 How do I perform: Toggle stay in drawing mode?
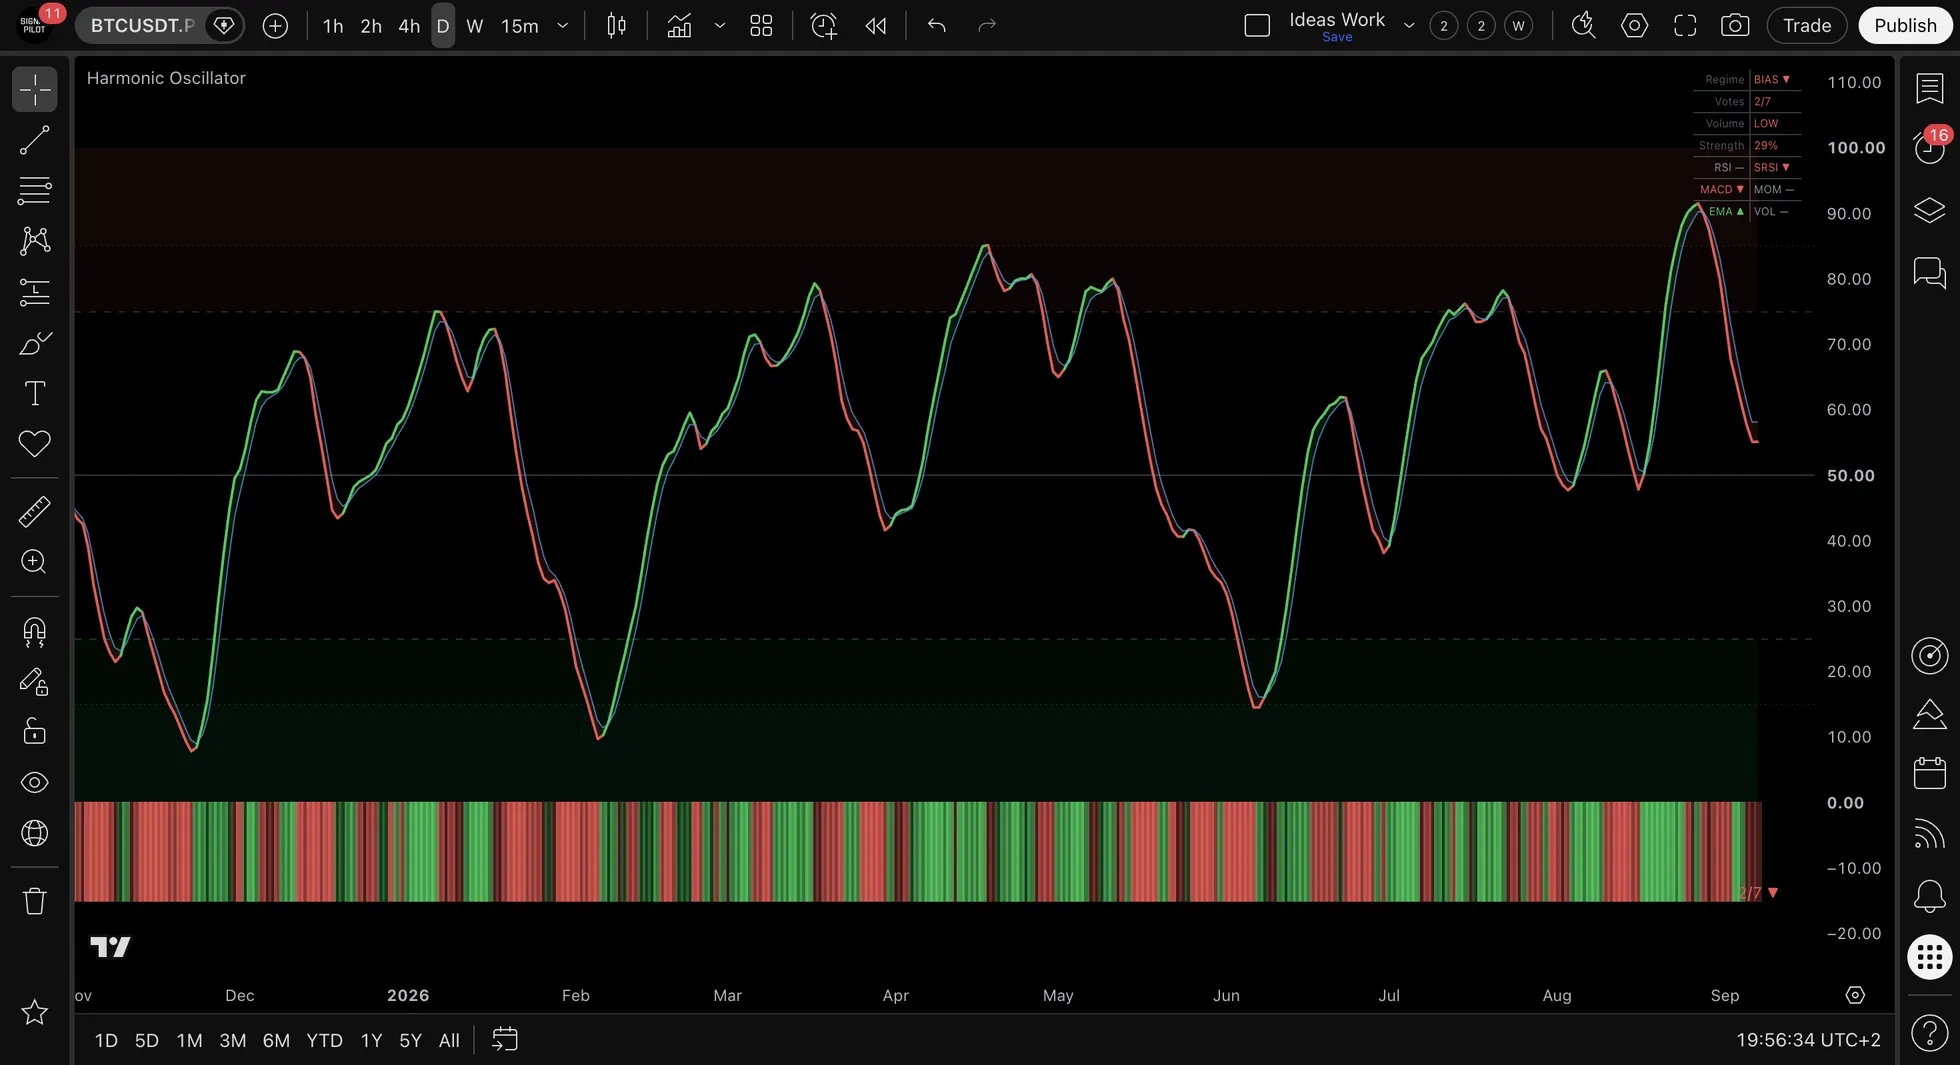pyautogui.click(x=35, y=682)
